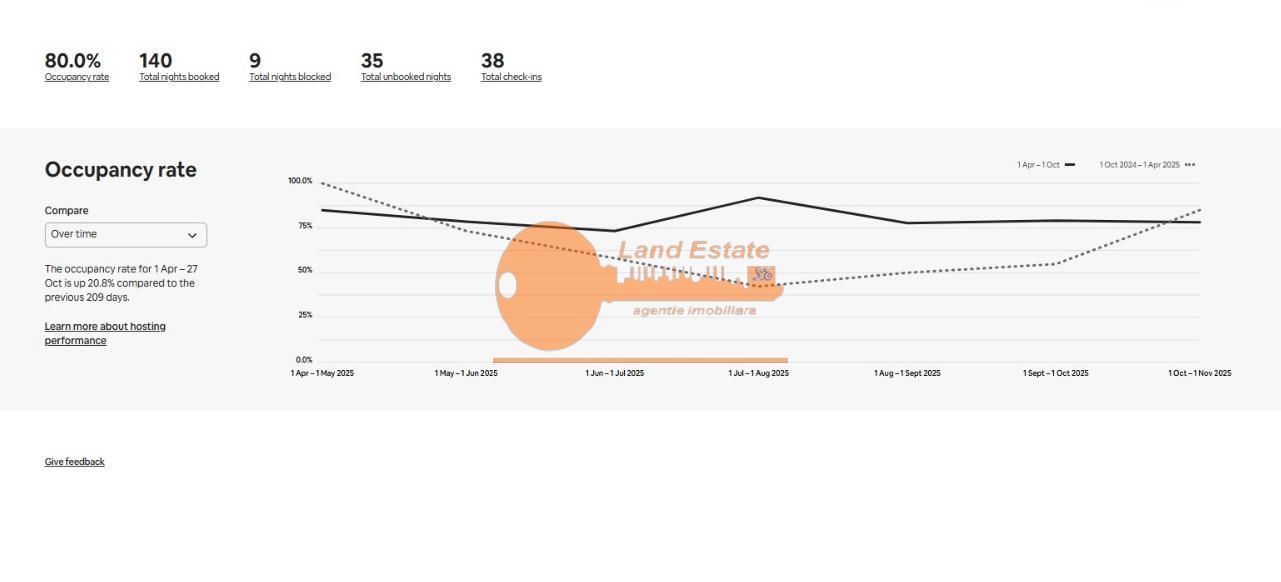Viewport: 1281px width, 582px height.
Task: Click the 1 Sept – 1 Oct 2025 axis label
Action: coord(1055,374)
